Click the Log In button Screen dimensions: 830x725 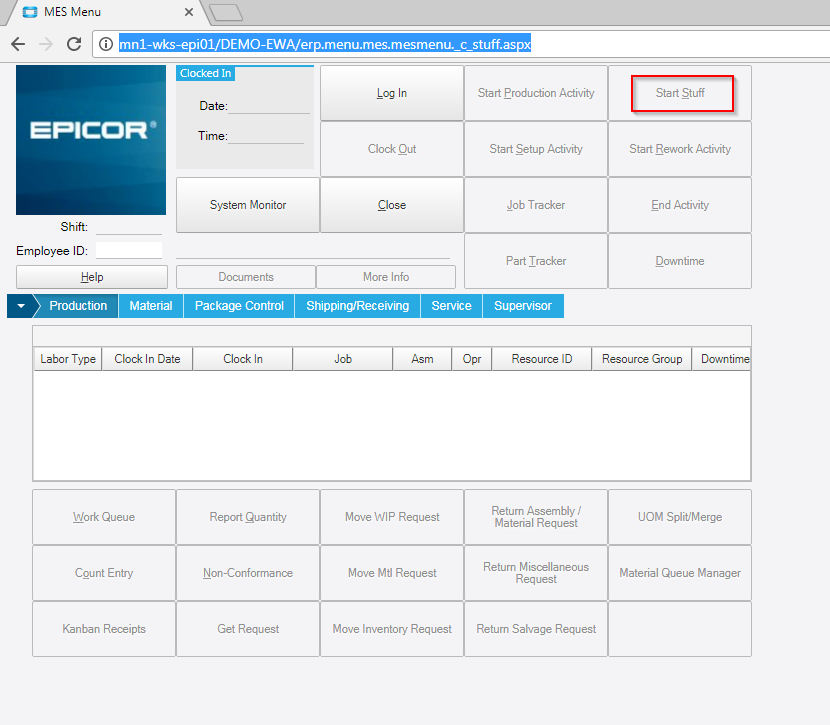(x=392, y=93)
